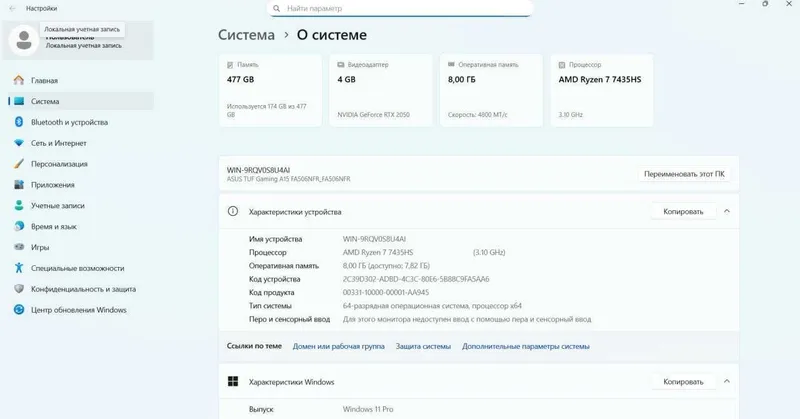Click the Память storage card icon
The height and width of the screenshot is (419, 800).
coord(230,65)
